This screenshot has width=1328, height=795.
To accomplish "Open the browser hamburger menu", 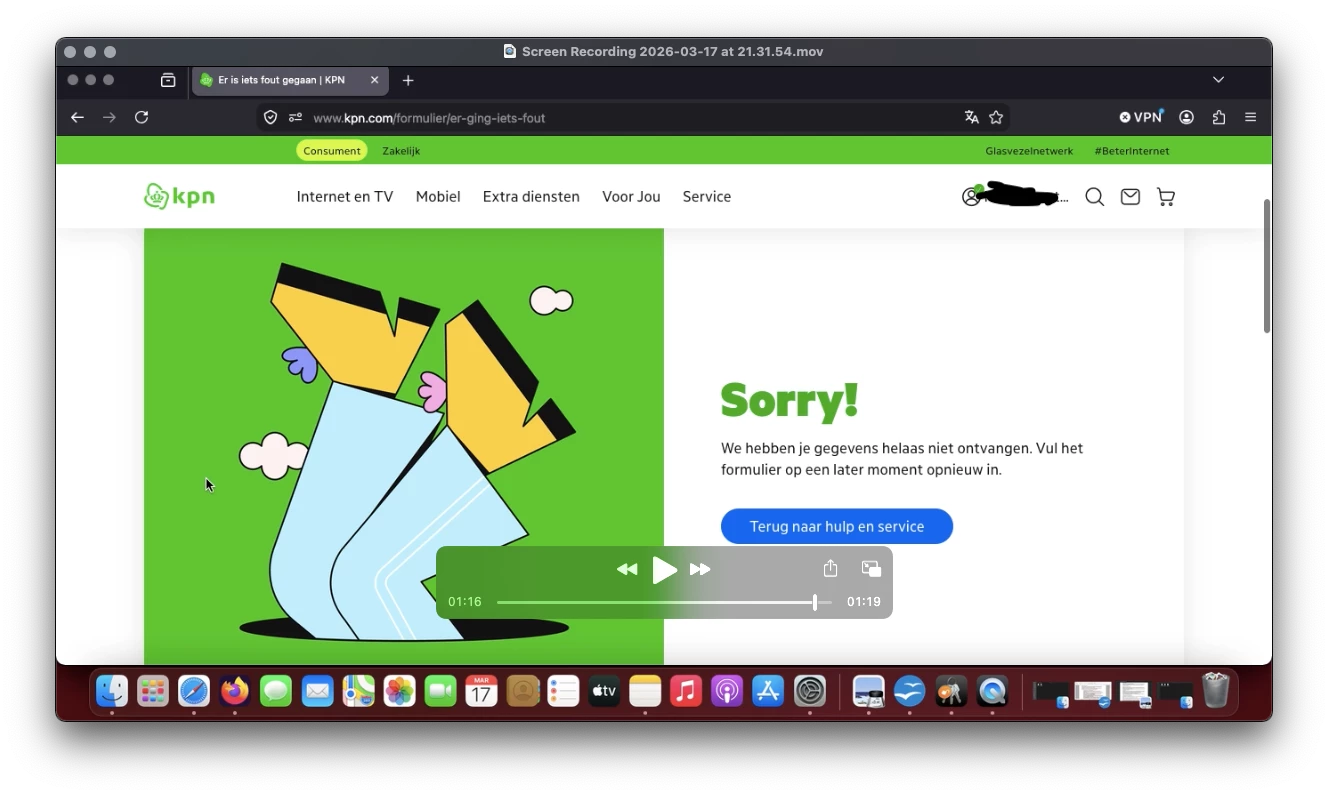I will pyautogui.click(x=1250, y=117).
